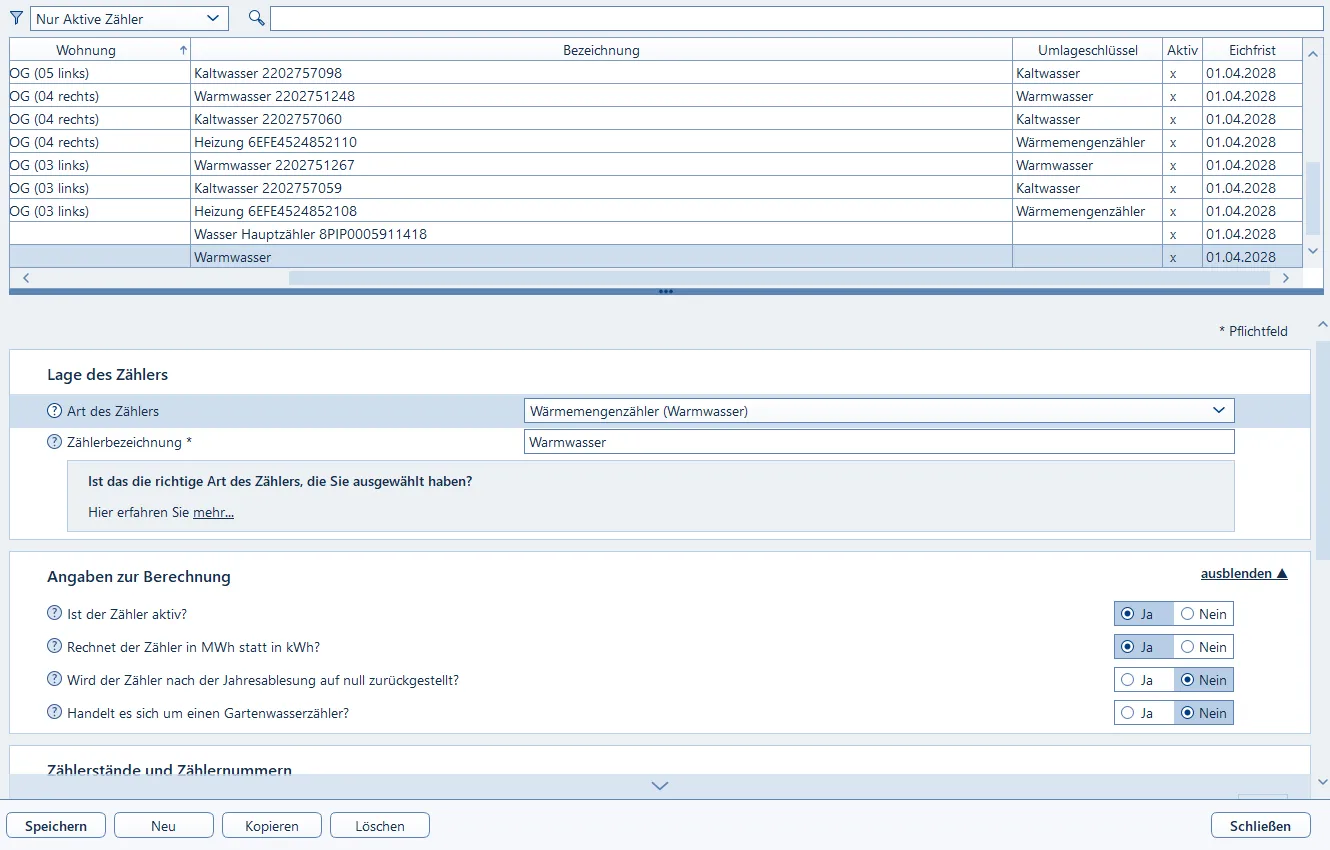Click the Eichfrist column header

point(1252,50)
